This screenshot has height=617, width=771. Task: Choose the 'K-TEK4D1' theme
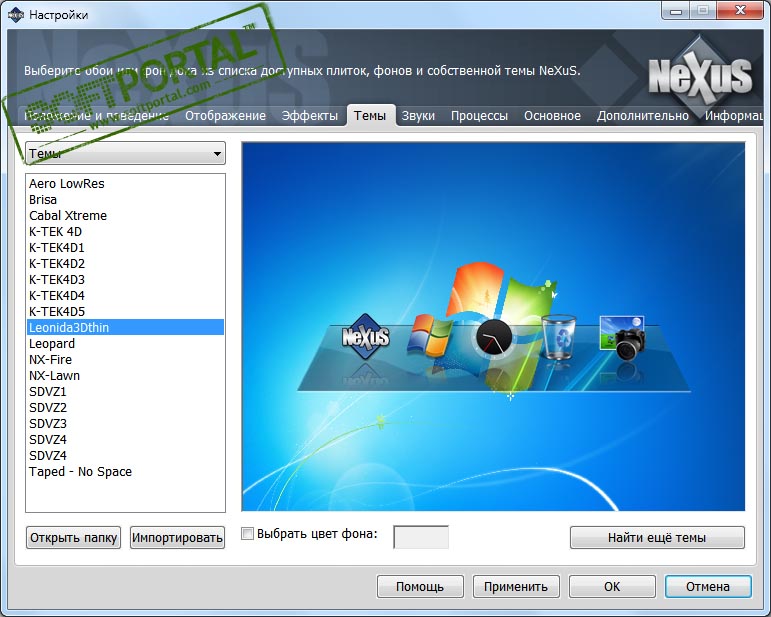(125, 247)
